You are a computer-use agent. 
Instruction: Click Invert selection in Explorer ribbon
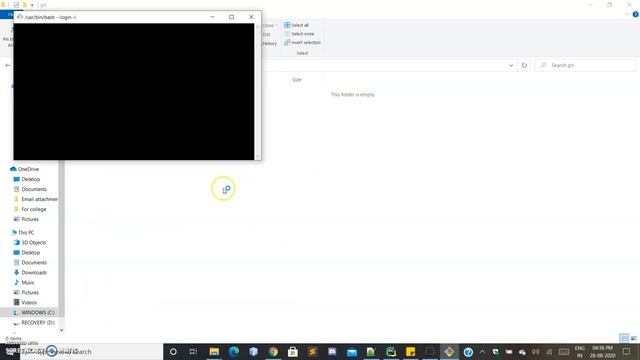(x=302, y=42)
